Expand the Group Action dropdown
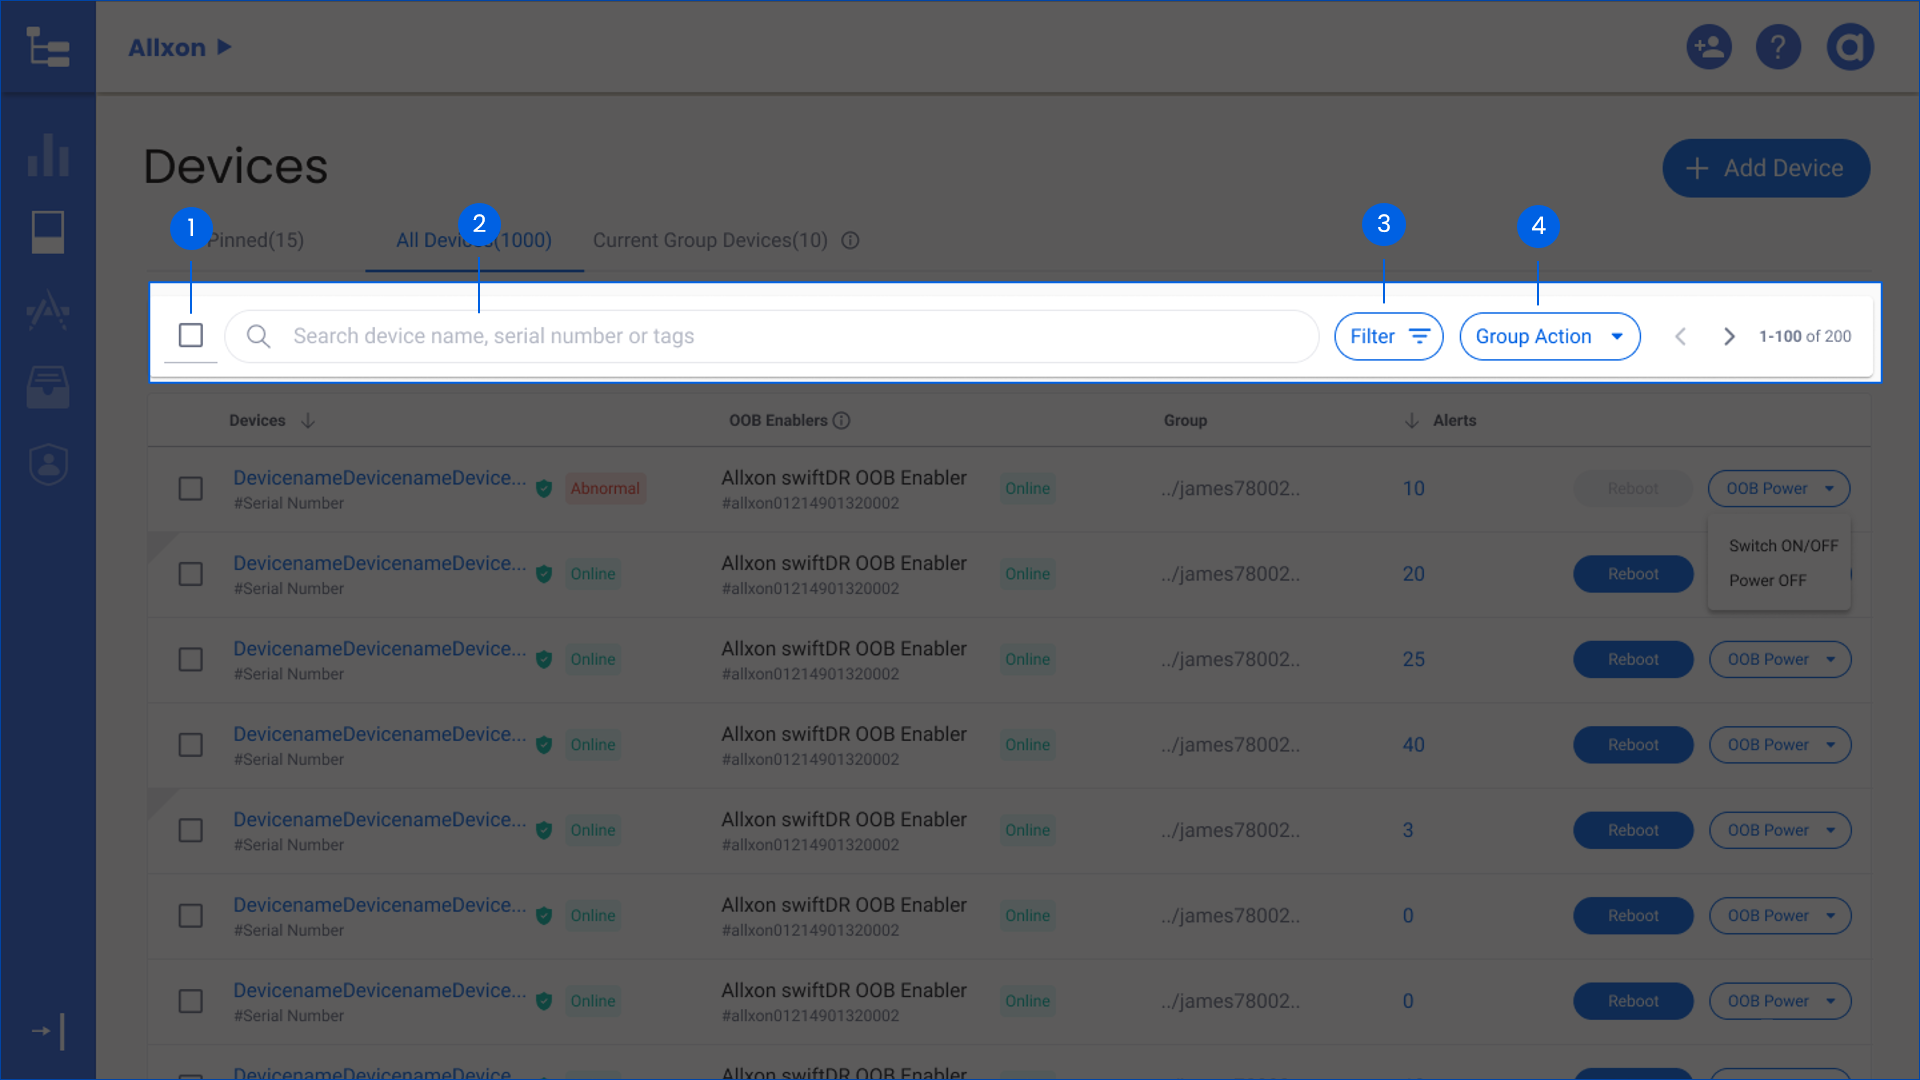This screenshot has width=1920, height=1080. coord(1549,337)
